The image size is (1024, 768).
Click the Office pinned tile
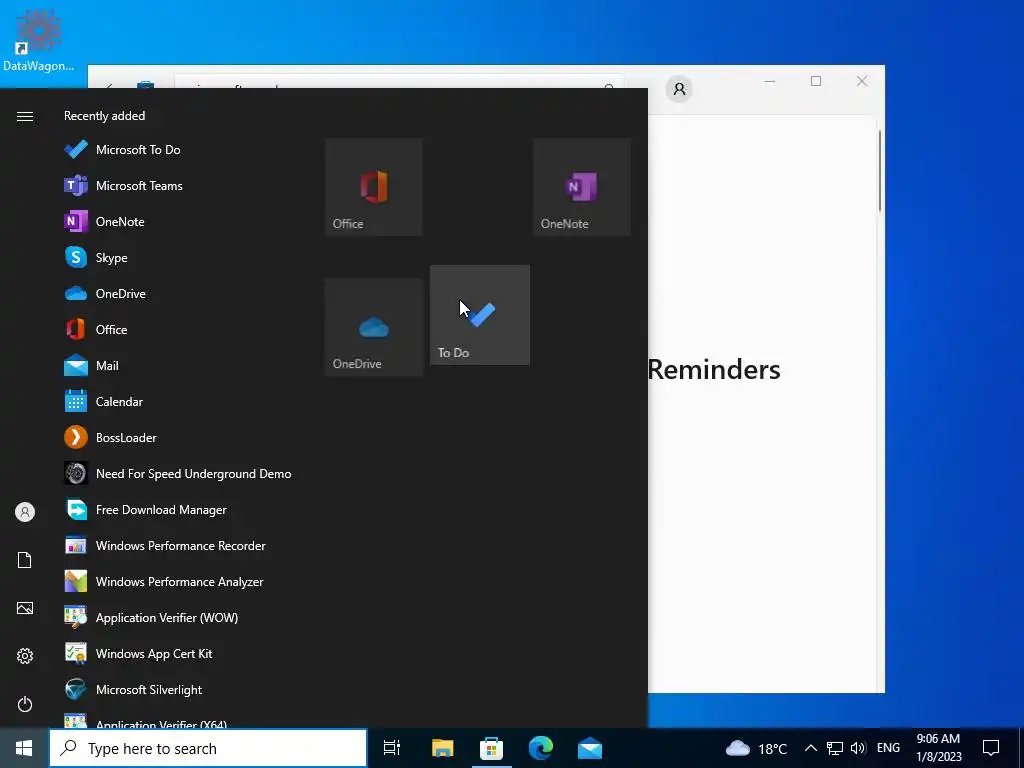pyautogui.click(x=374, y=187)
